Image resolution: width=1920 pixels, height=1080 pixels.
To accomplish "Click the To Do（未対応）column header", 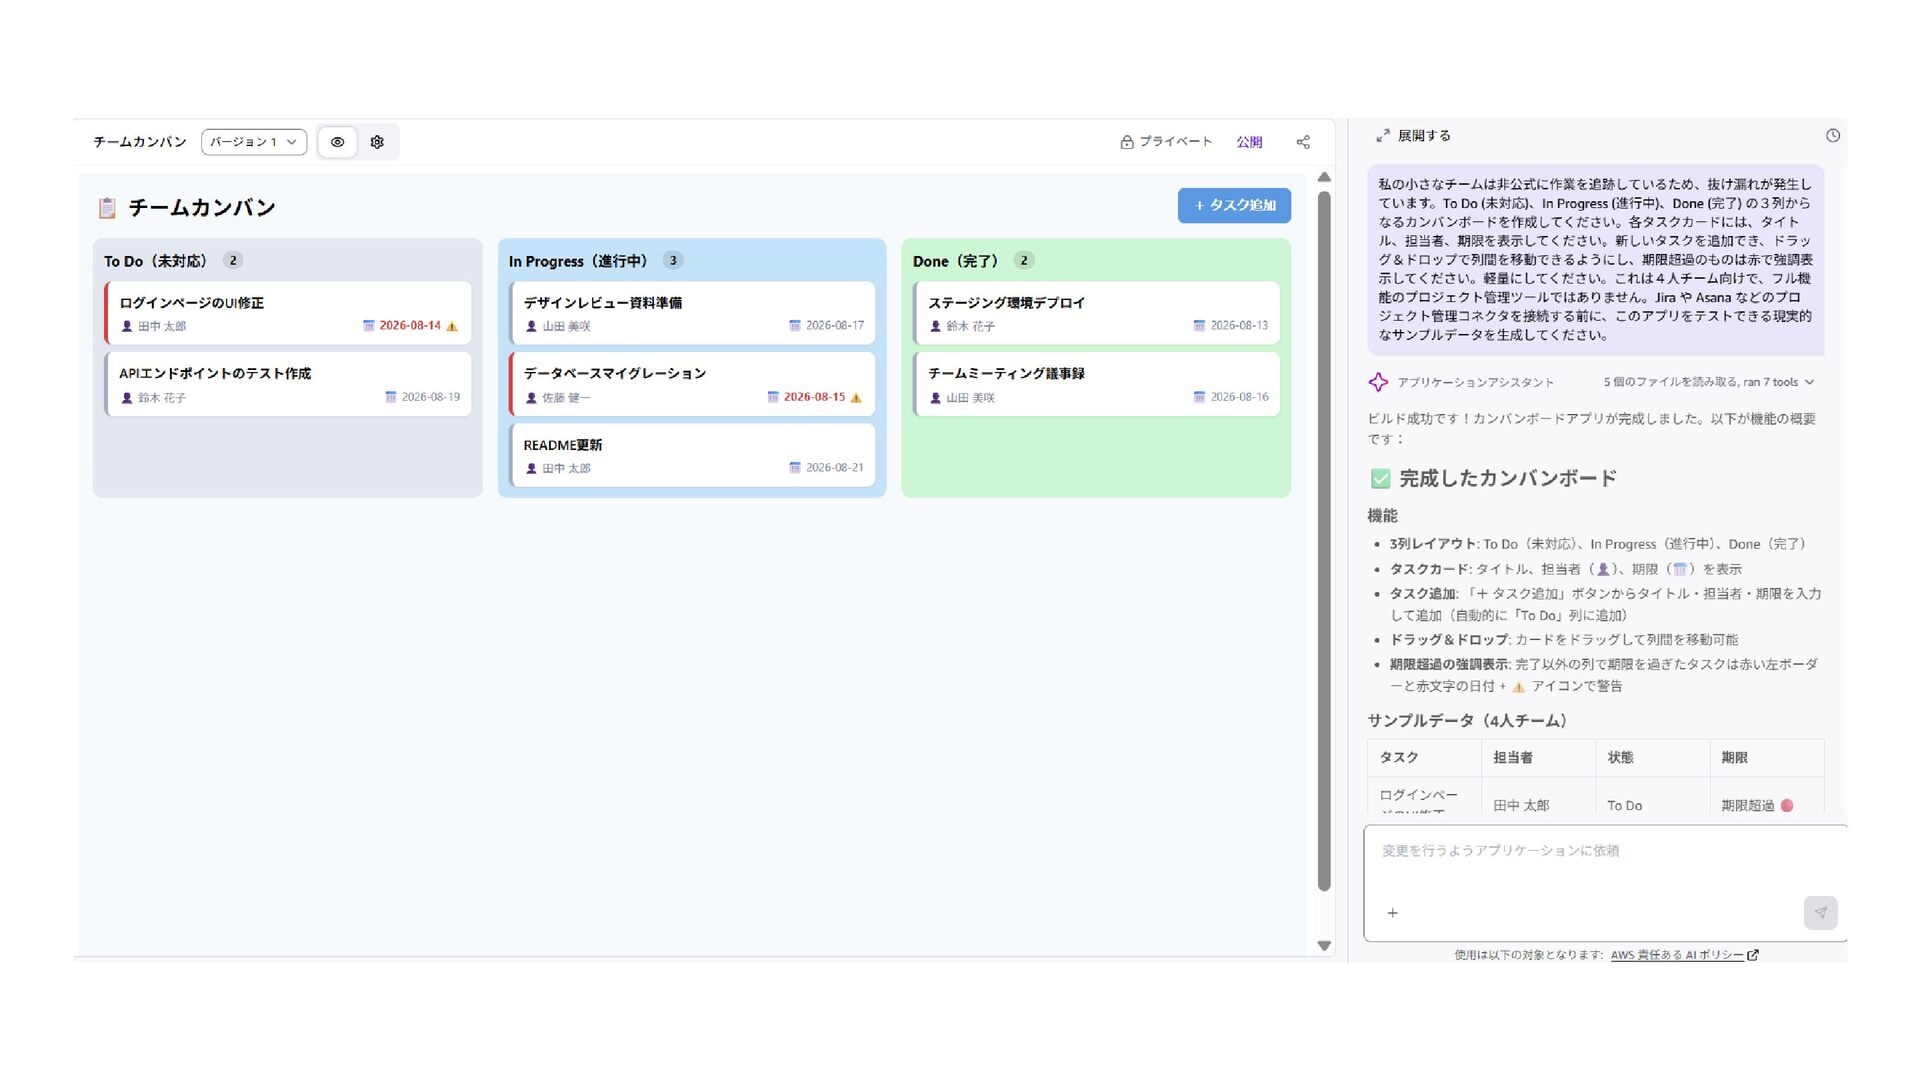I will click(x=159, y=261).
